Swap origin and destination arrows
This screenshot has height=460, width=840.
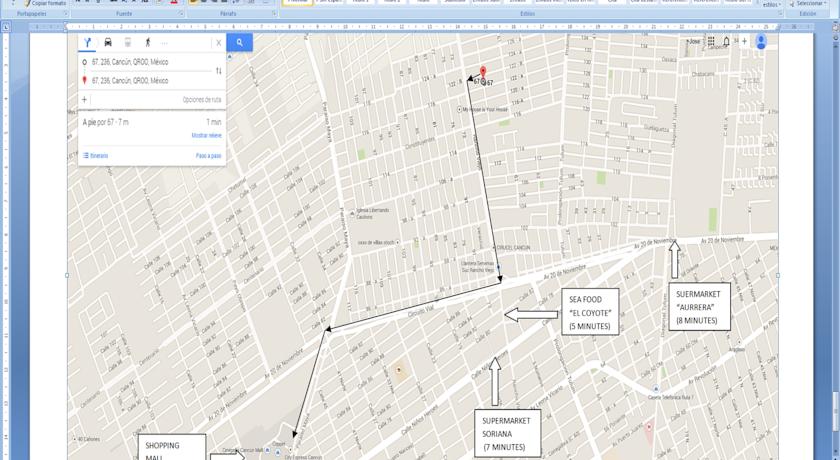(x=219, y=71)
